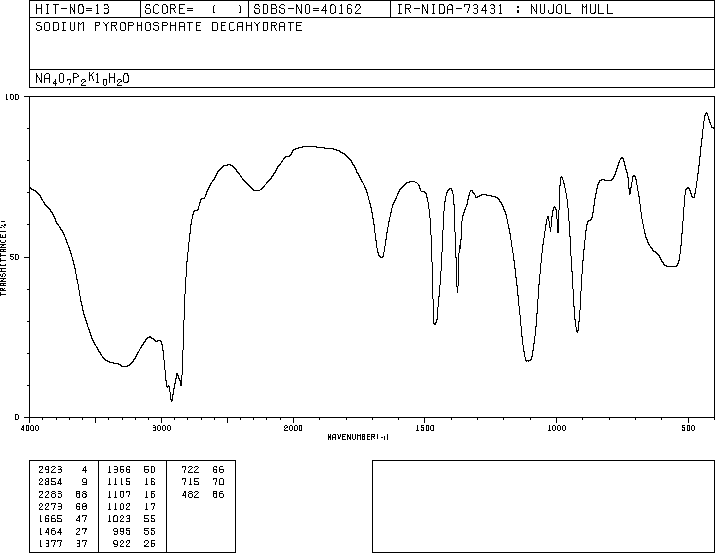The image size is (715, 553).
Task: Click the 1023 peak table entry
Action: [131, 519]
